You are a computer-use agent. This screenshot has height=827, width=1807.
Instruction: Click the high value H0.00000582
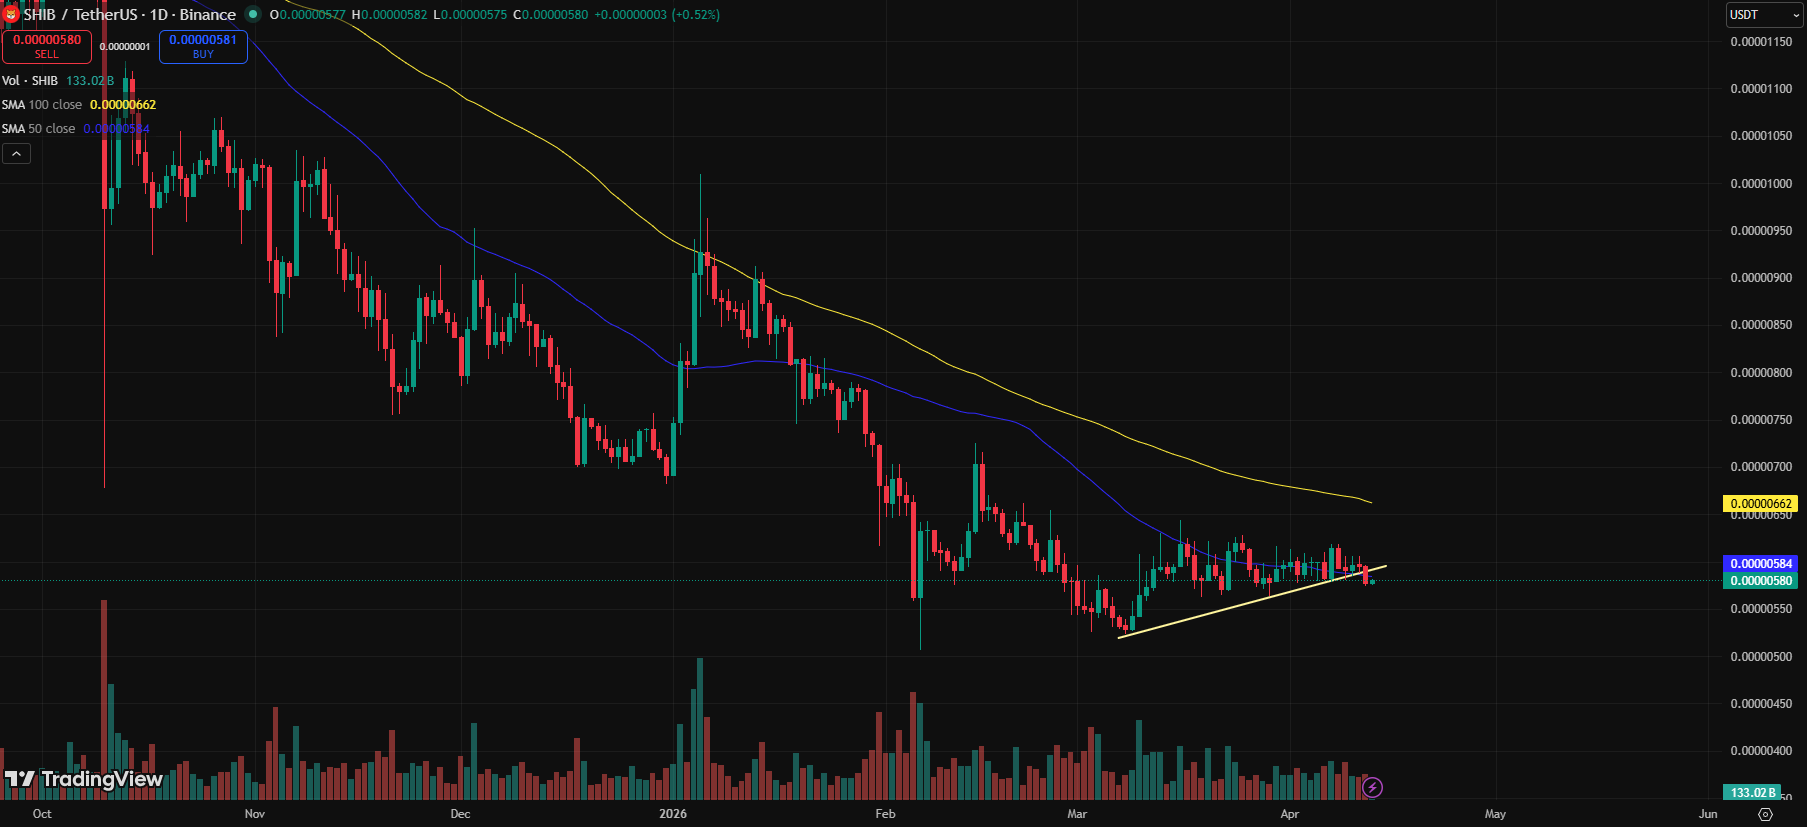click(389, 15)
